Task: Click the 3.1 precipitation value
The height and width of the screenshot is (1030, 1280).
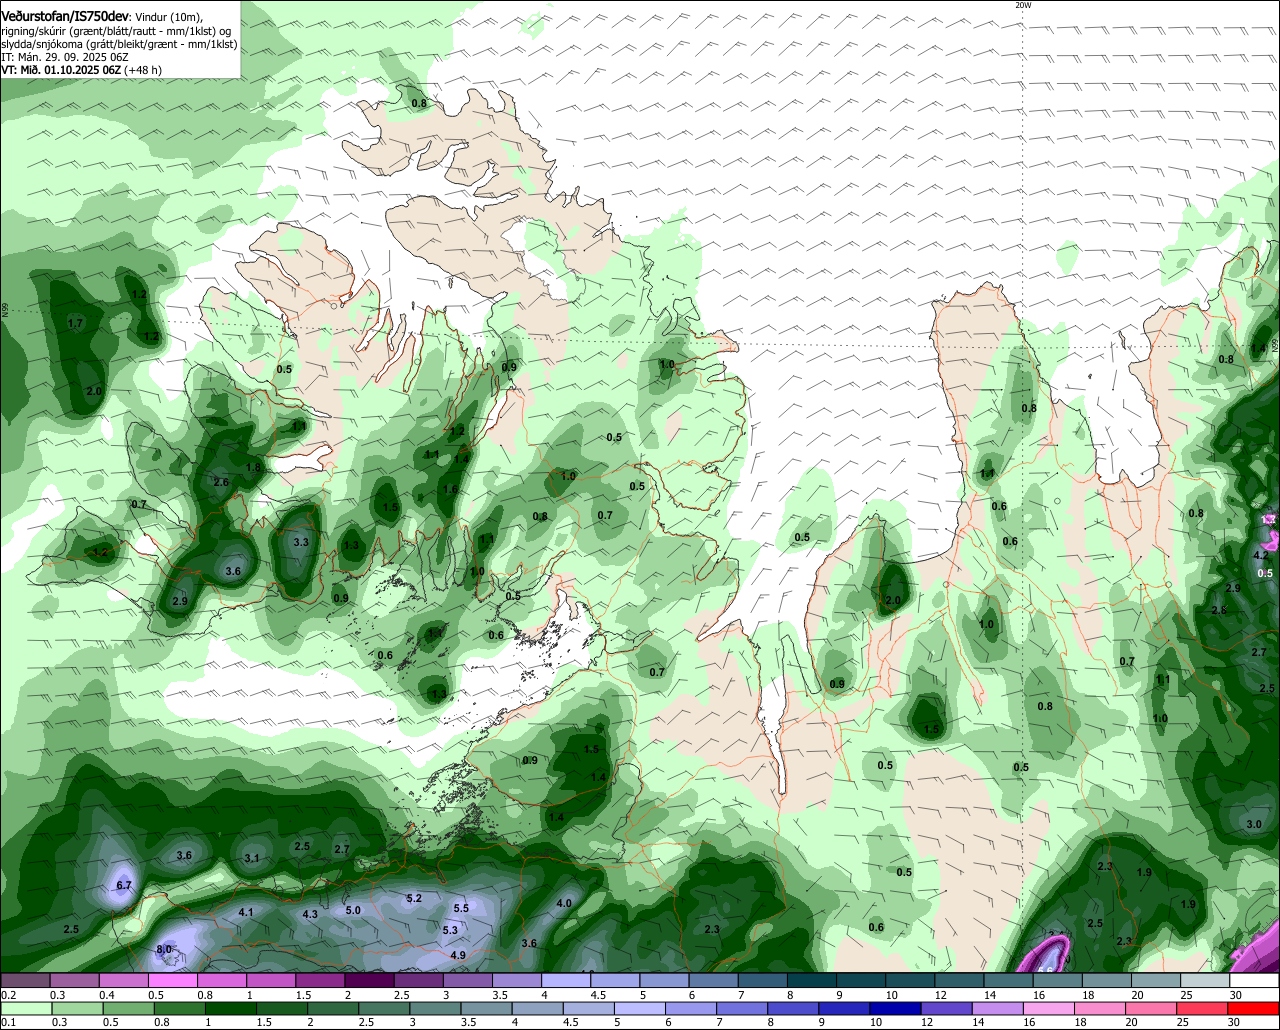Action: coord(252,858)
